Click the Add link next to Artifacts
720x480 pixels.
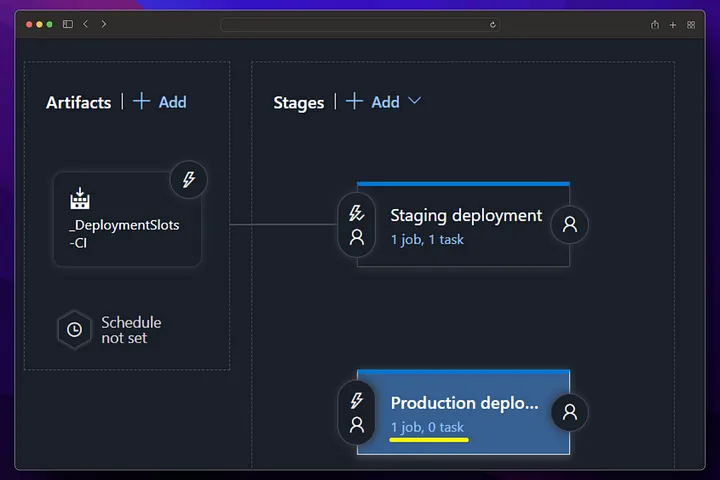click(173, 102)
